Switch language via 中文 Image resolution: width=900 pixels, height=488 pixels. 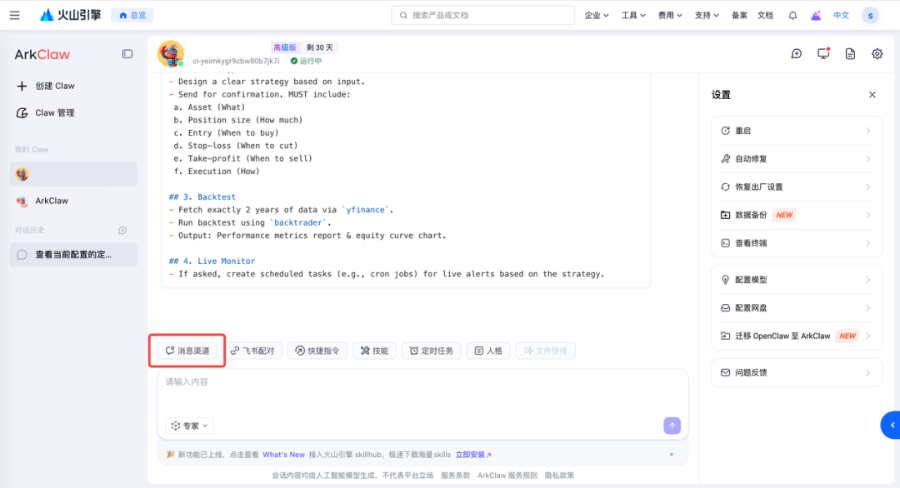pos(841,16)
